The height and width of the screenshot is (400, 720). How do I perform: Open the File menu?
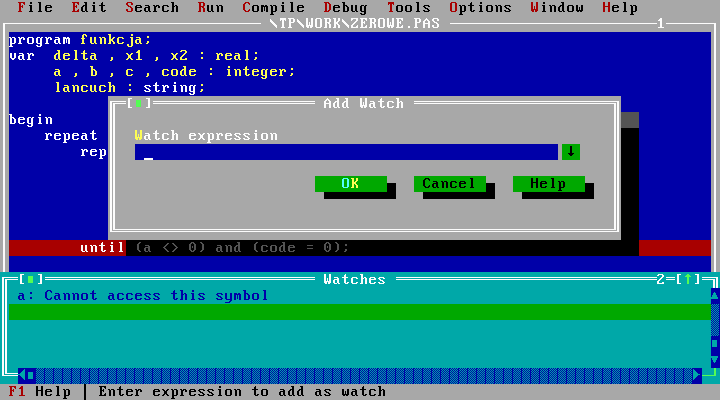click(x=35, y=8)
